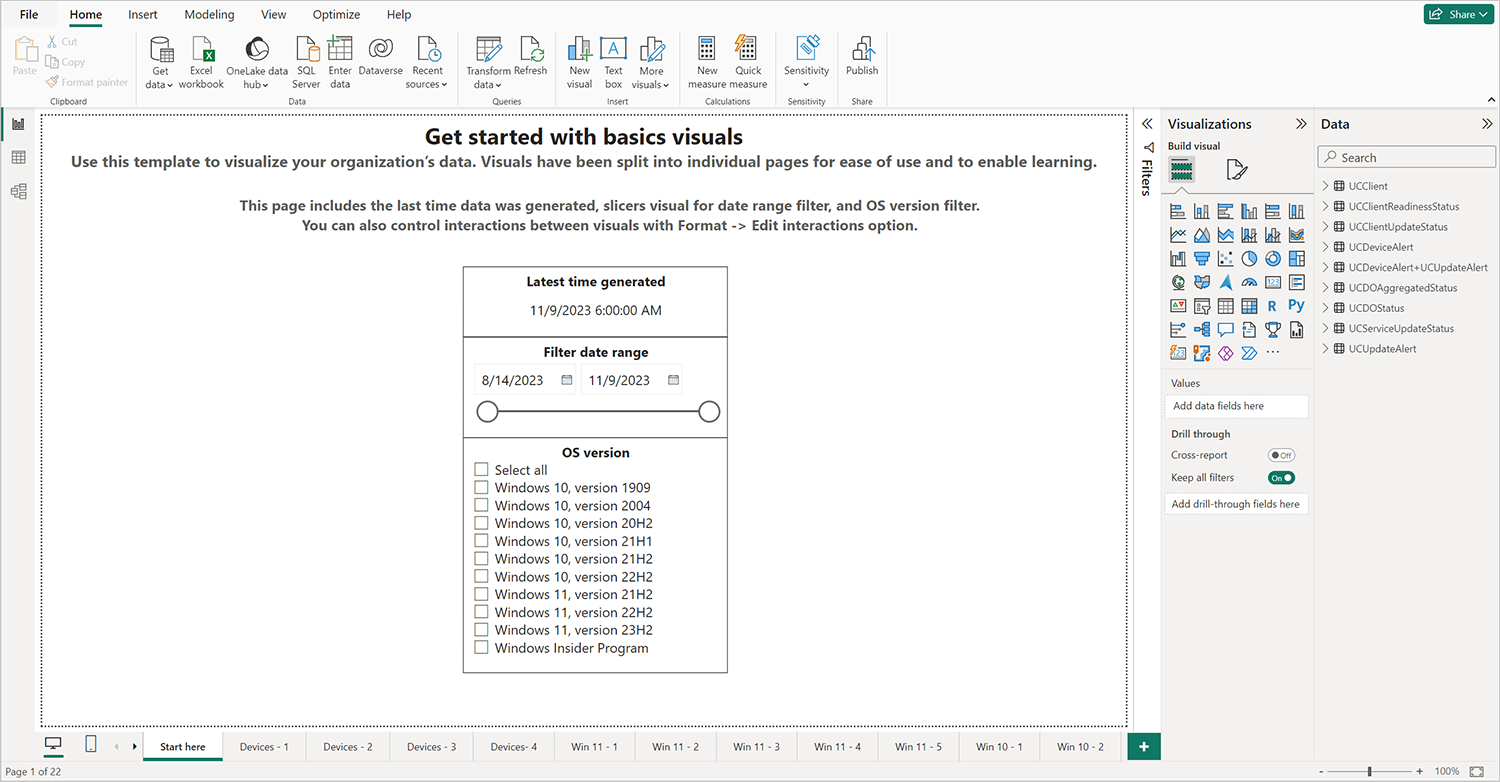The image size is (1500, 782).
Task: Click the Search box in the Data pane
Action: 1406,157
